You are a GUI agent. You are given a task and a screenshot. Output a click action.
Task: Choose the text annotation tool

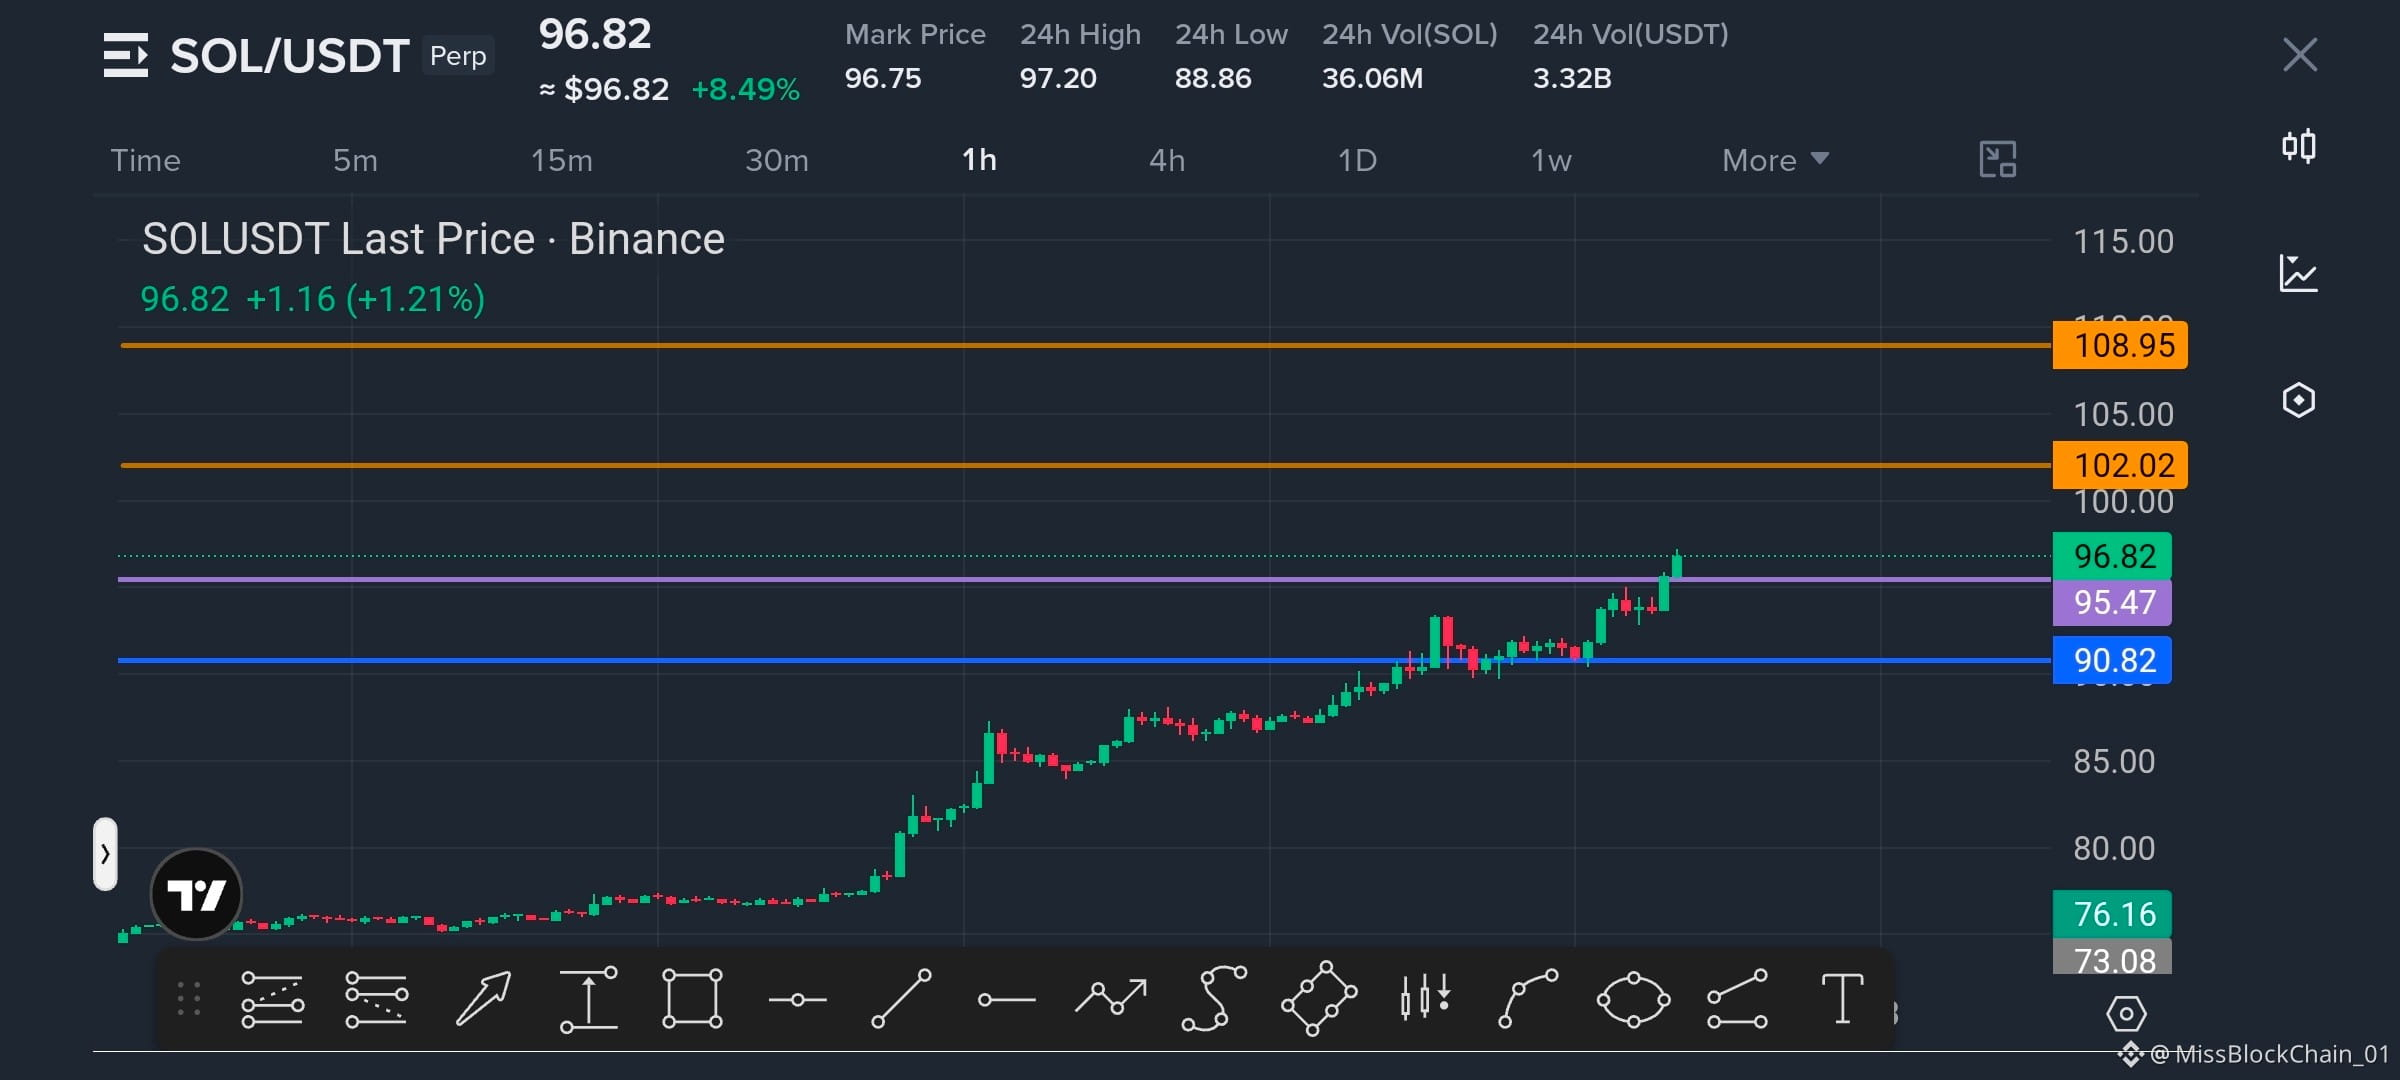1842,998
